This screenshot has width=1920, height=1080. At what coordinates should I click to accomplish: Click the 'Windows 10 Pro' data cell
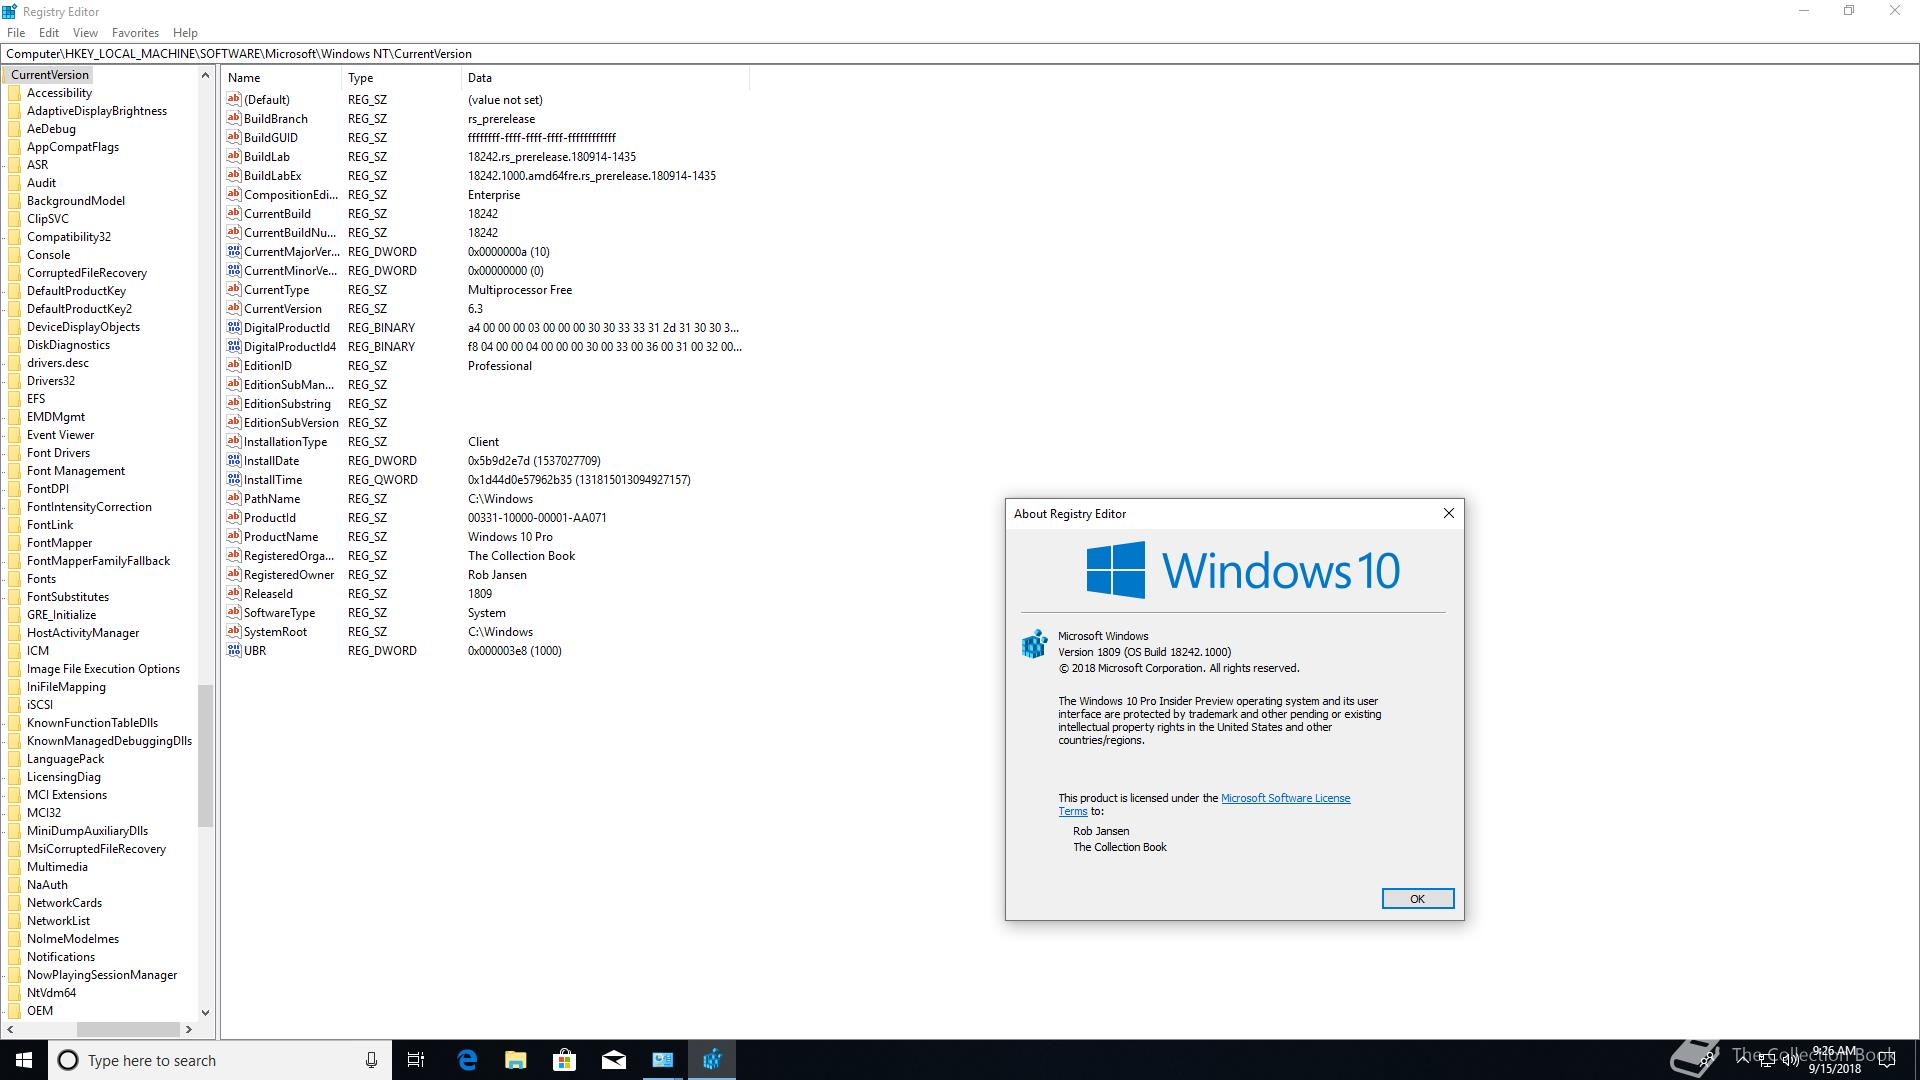click(x=510, y=536)
